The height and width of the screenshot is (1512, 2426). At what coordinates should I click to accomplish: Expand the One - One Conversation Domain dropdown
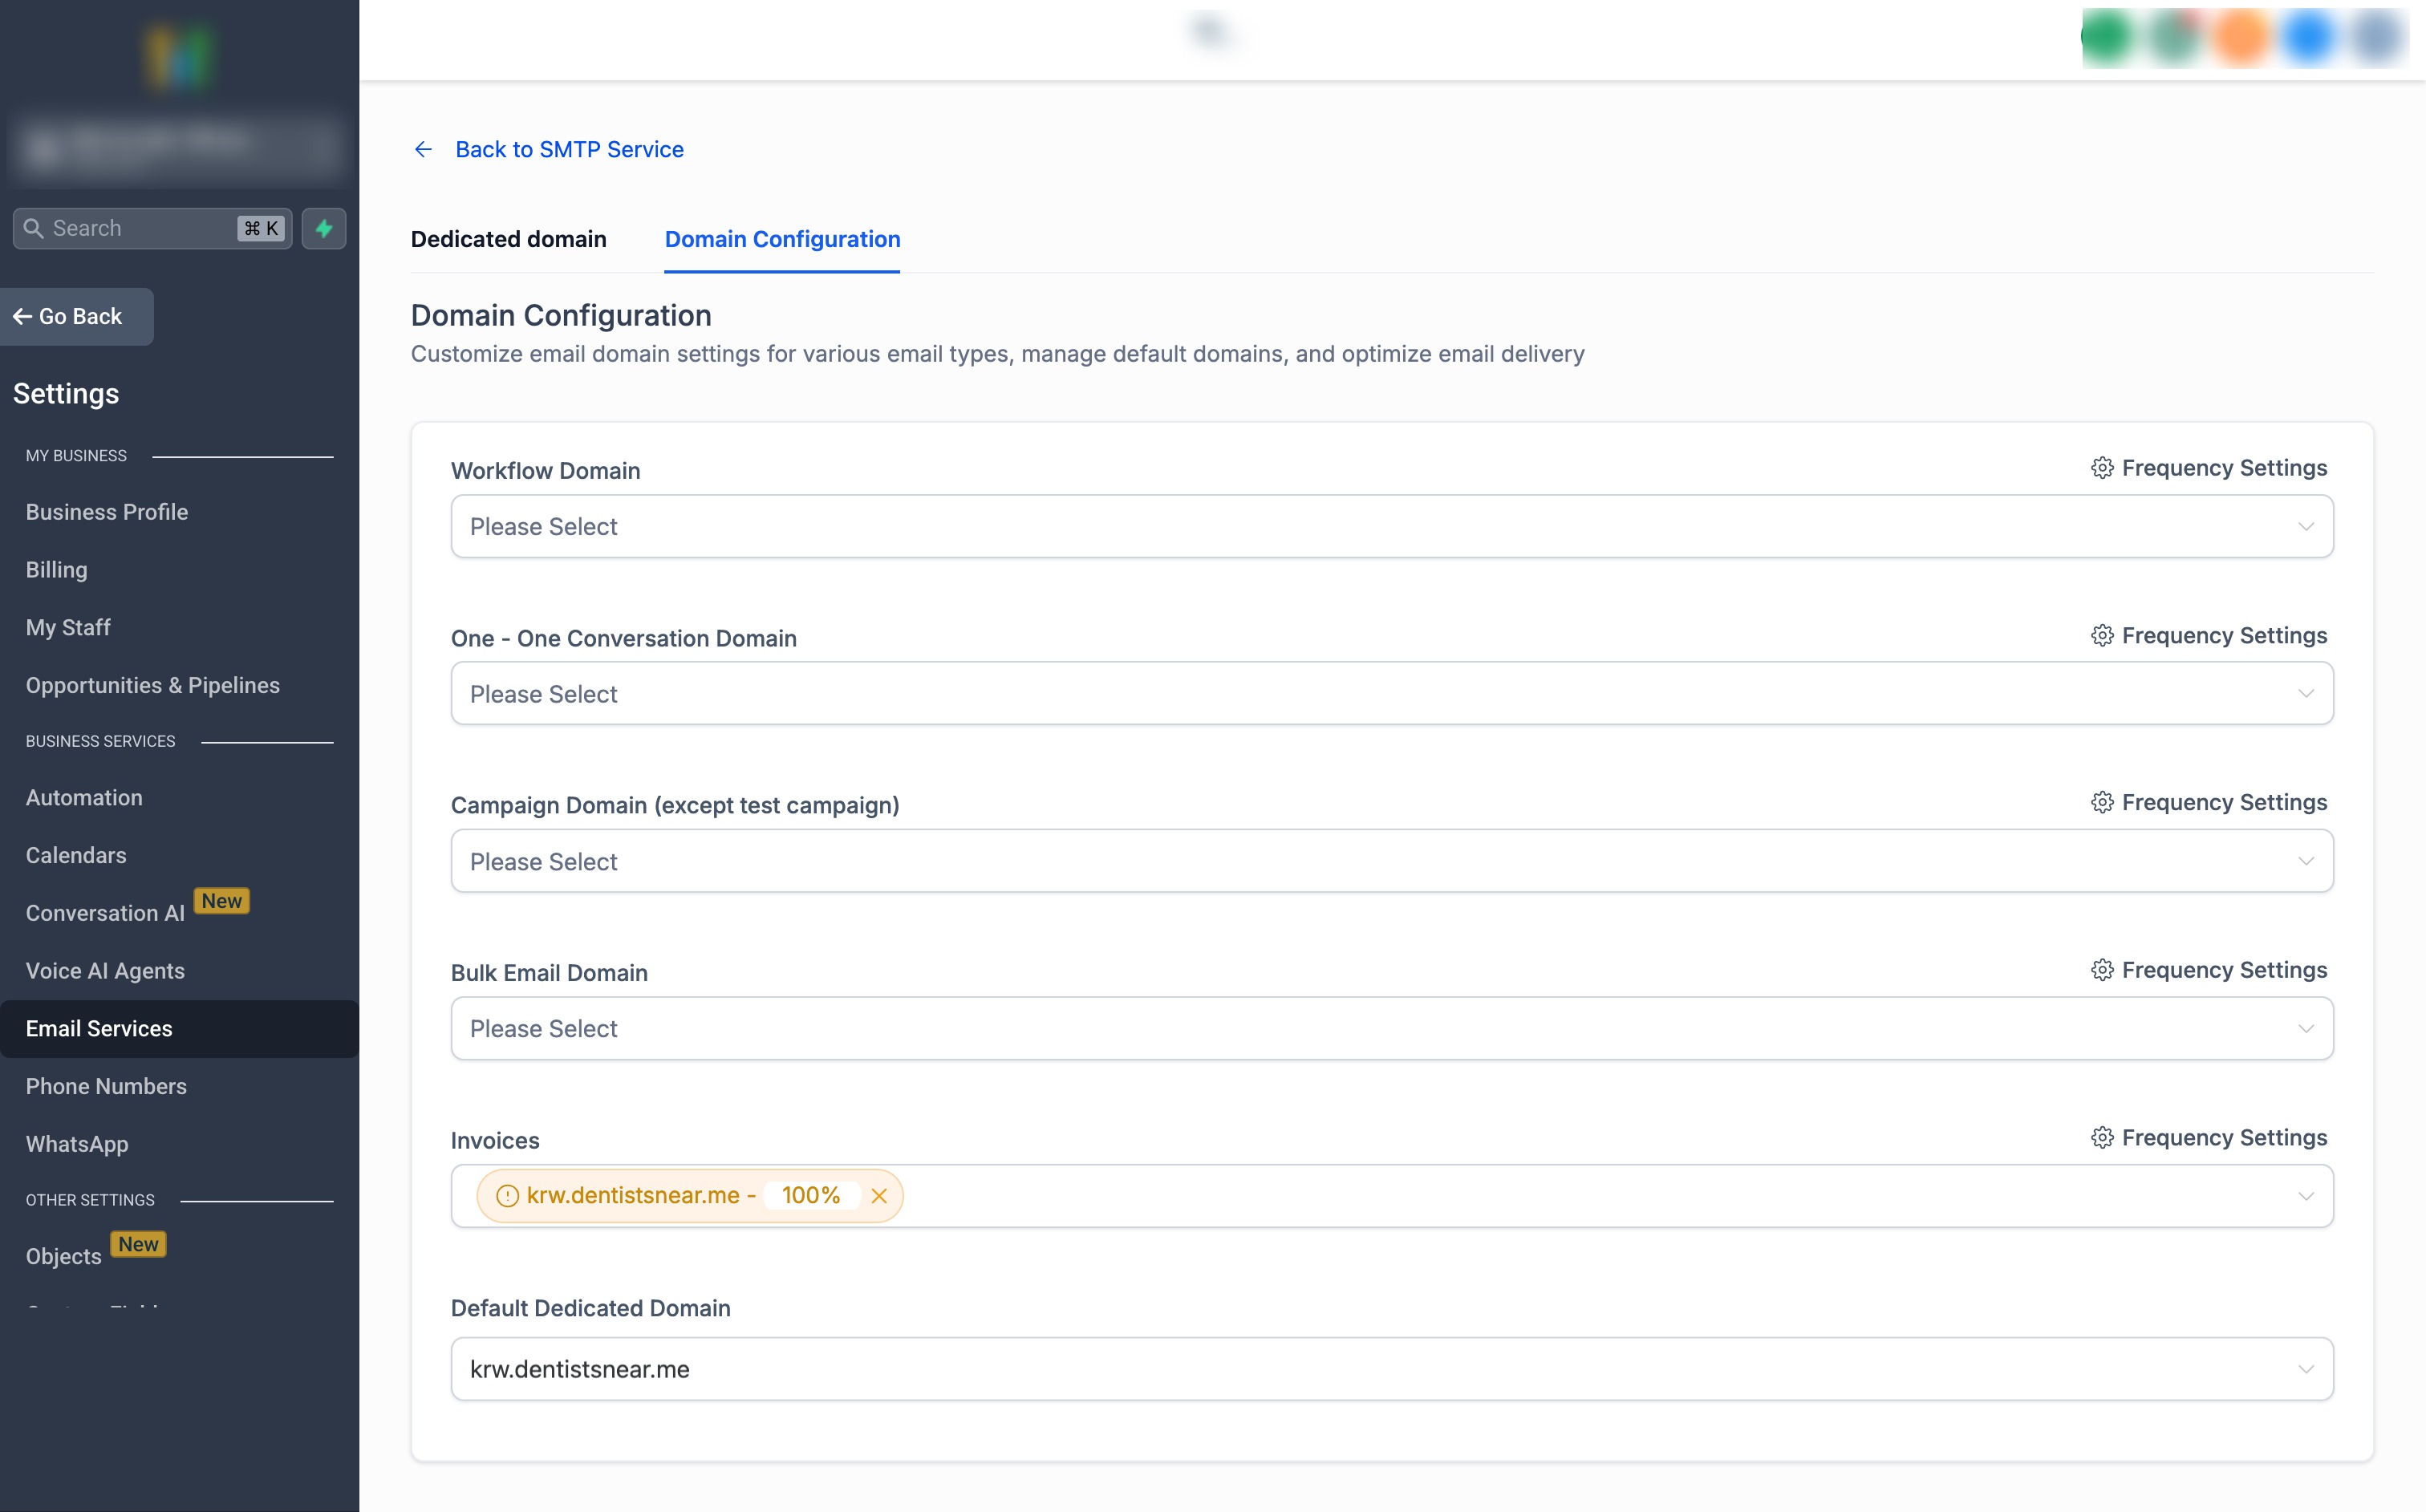(x=1391, y=694)
